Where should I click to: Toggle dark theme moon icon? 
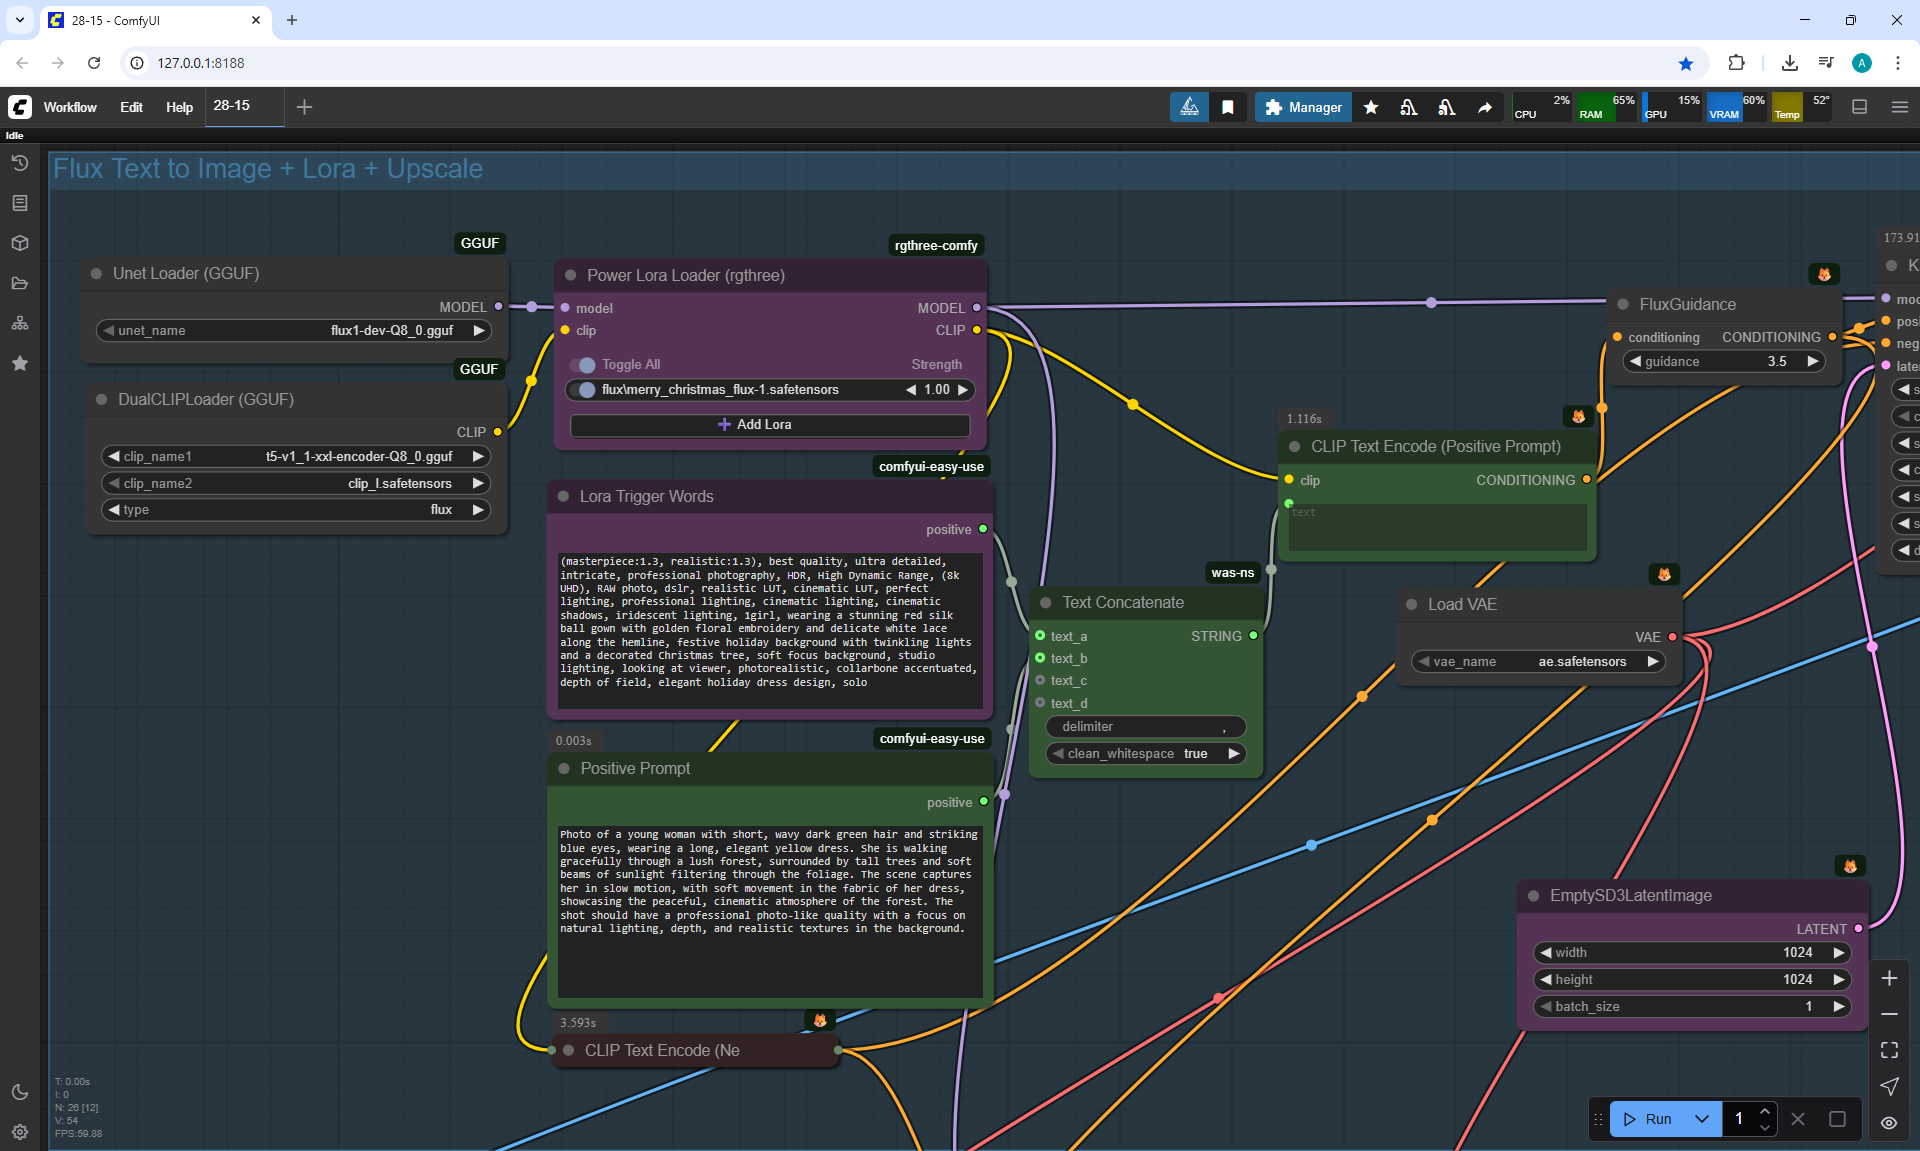[x=19, y=1092]
